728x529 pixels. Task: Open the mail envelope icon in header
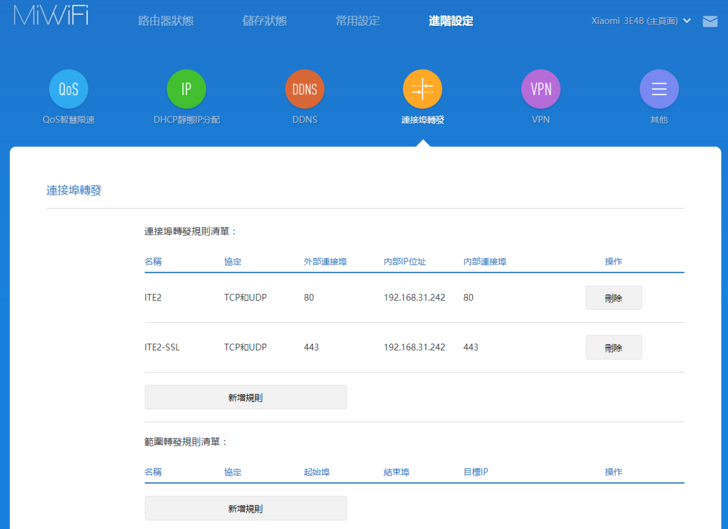pos(710,21)
